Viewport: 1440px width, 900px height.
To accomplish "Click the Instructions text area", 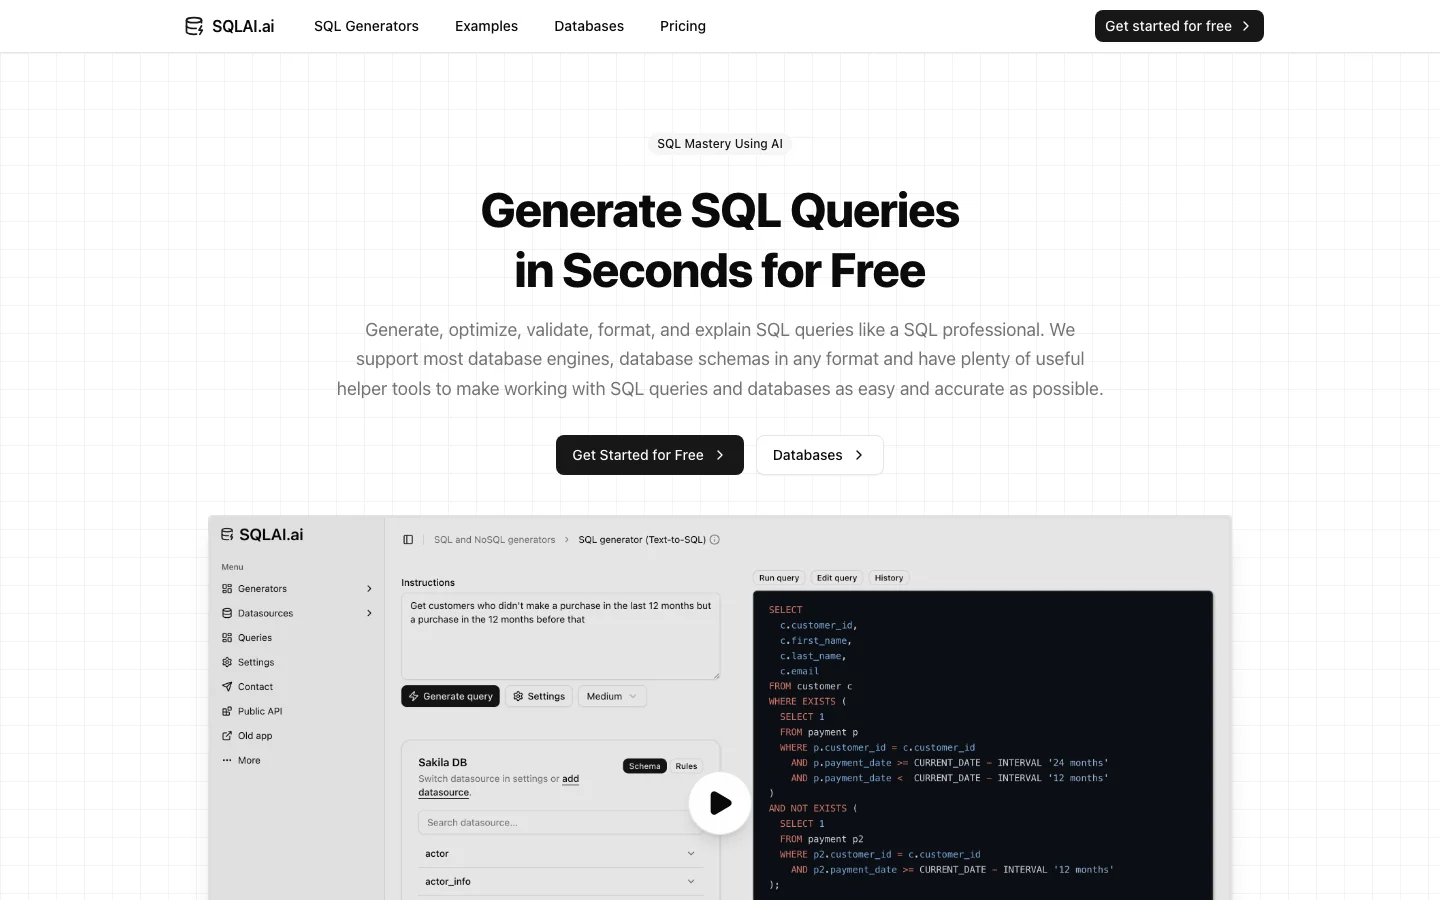I will (561, 637).
